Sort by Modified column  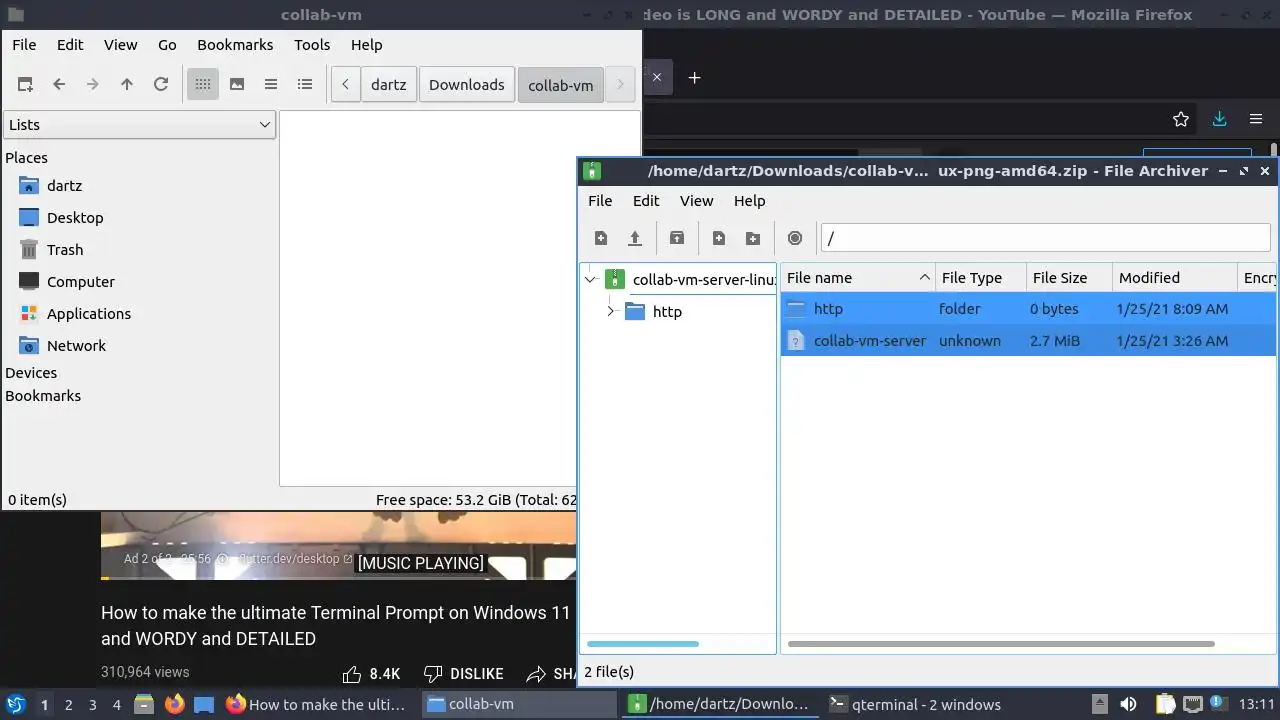click(1175, 278)
